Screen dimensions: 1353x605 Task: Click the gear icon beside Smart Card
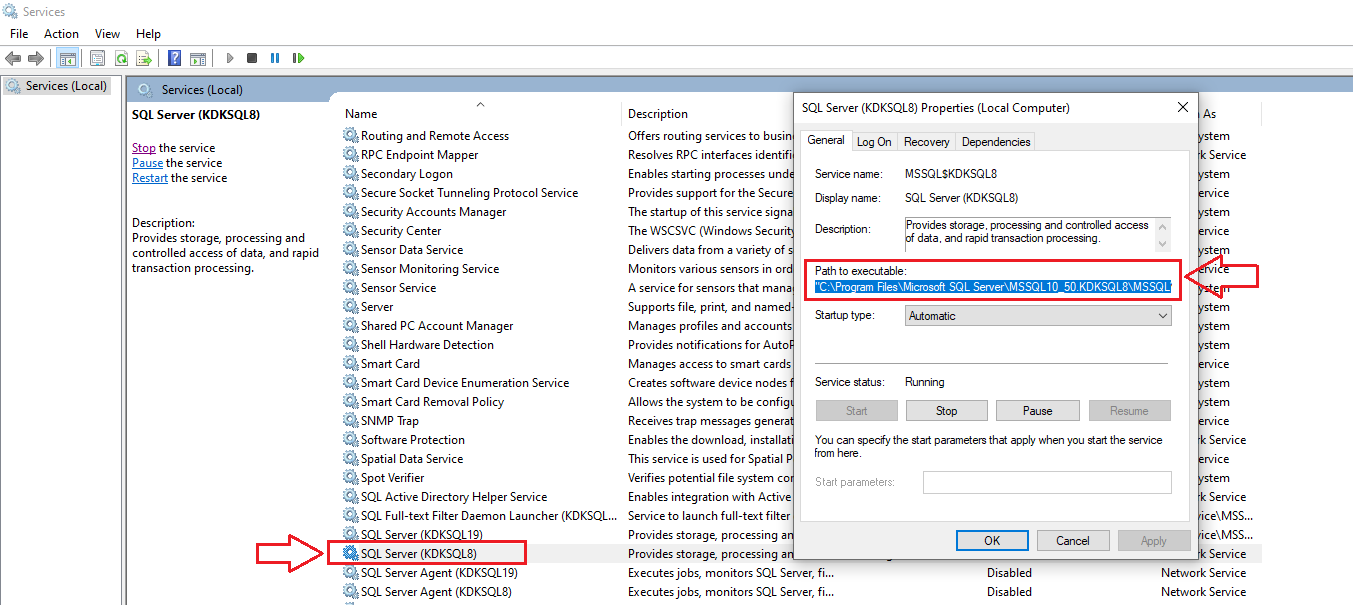pyautogui.click(x=350, y=363)
